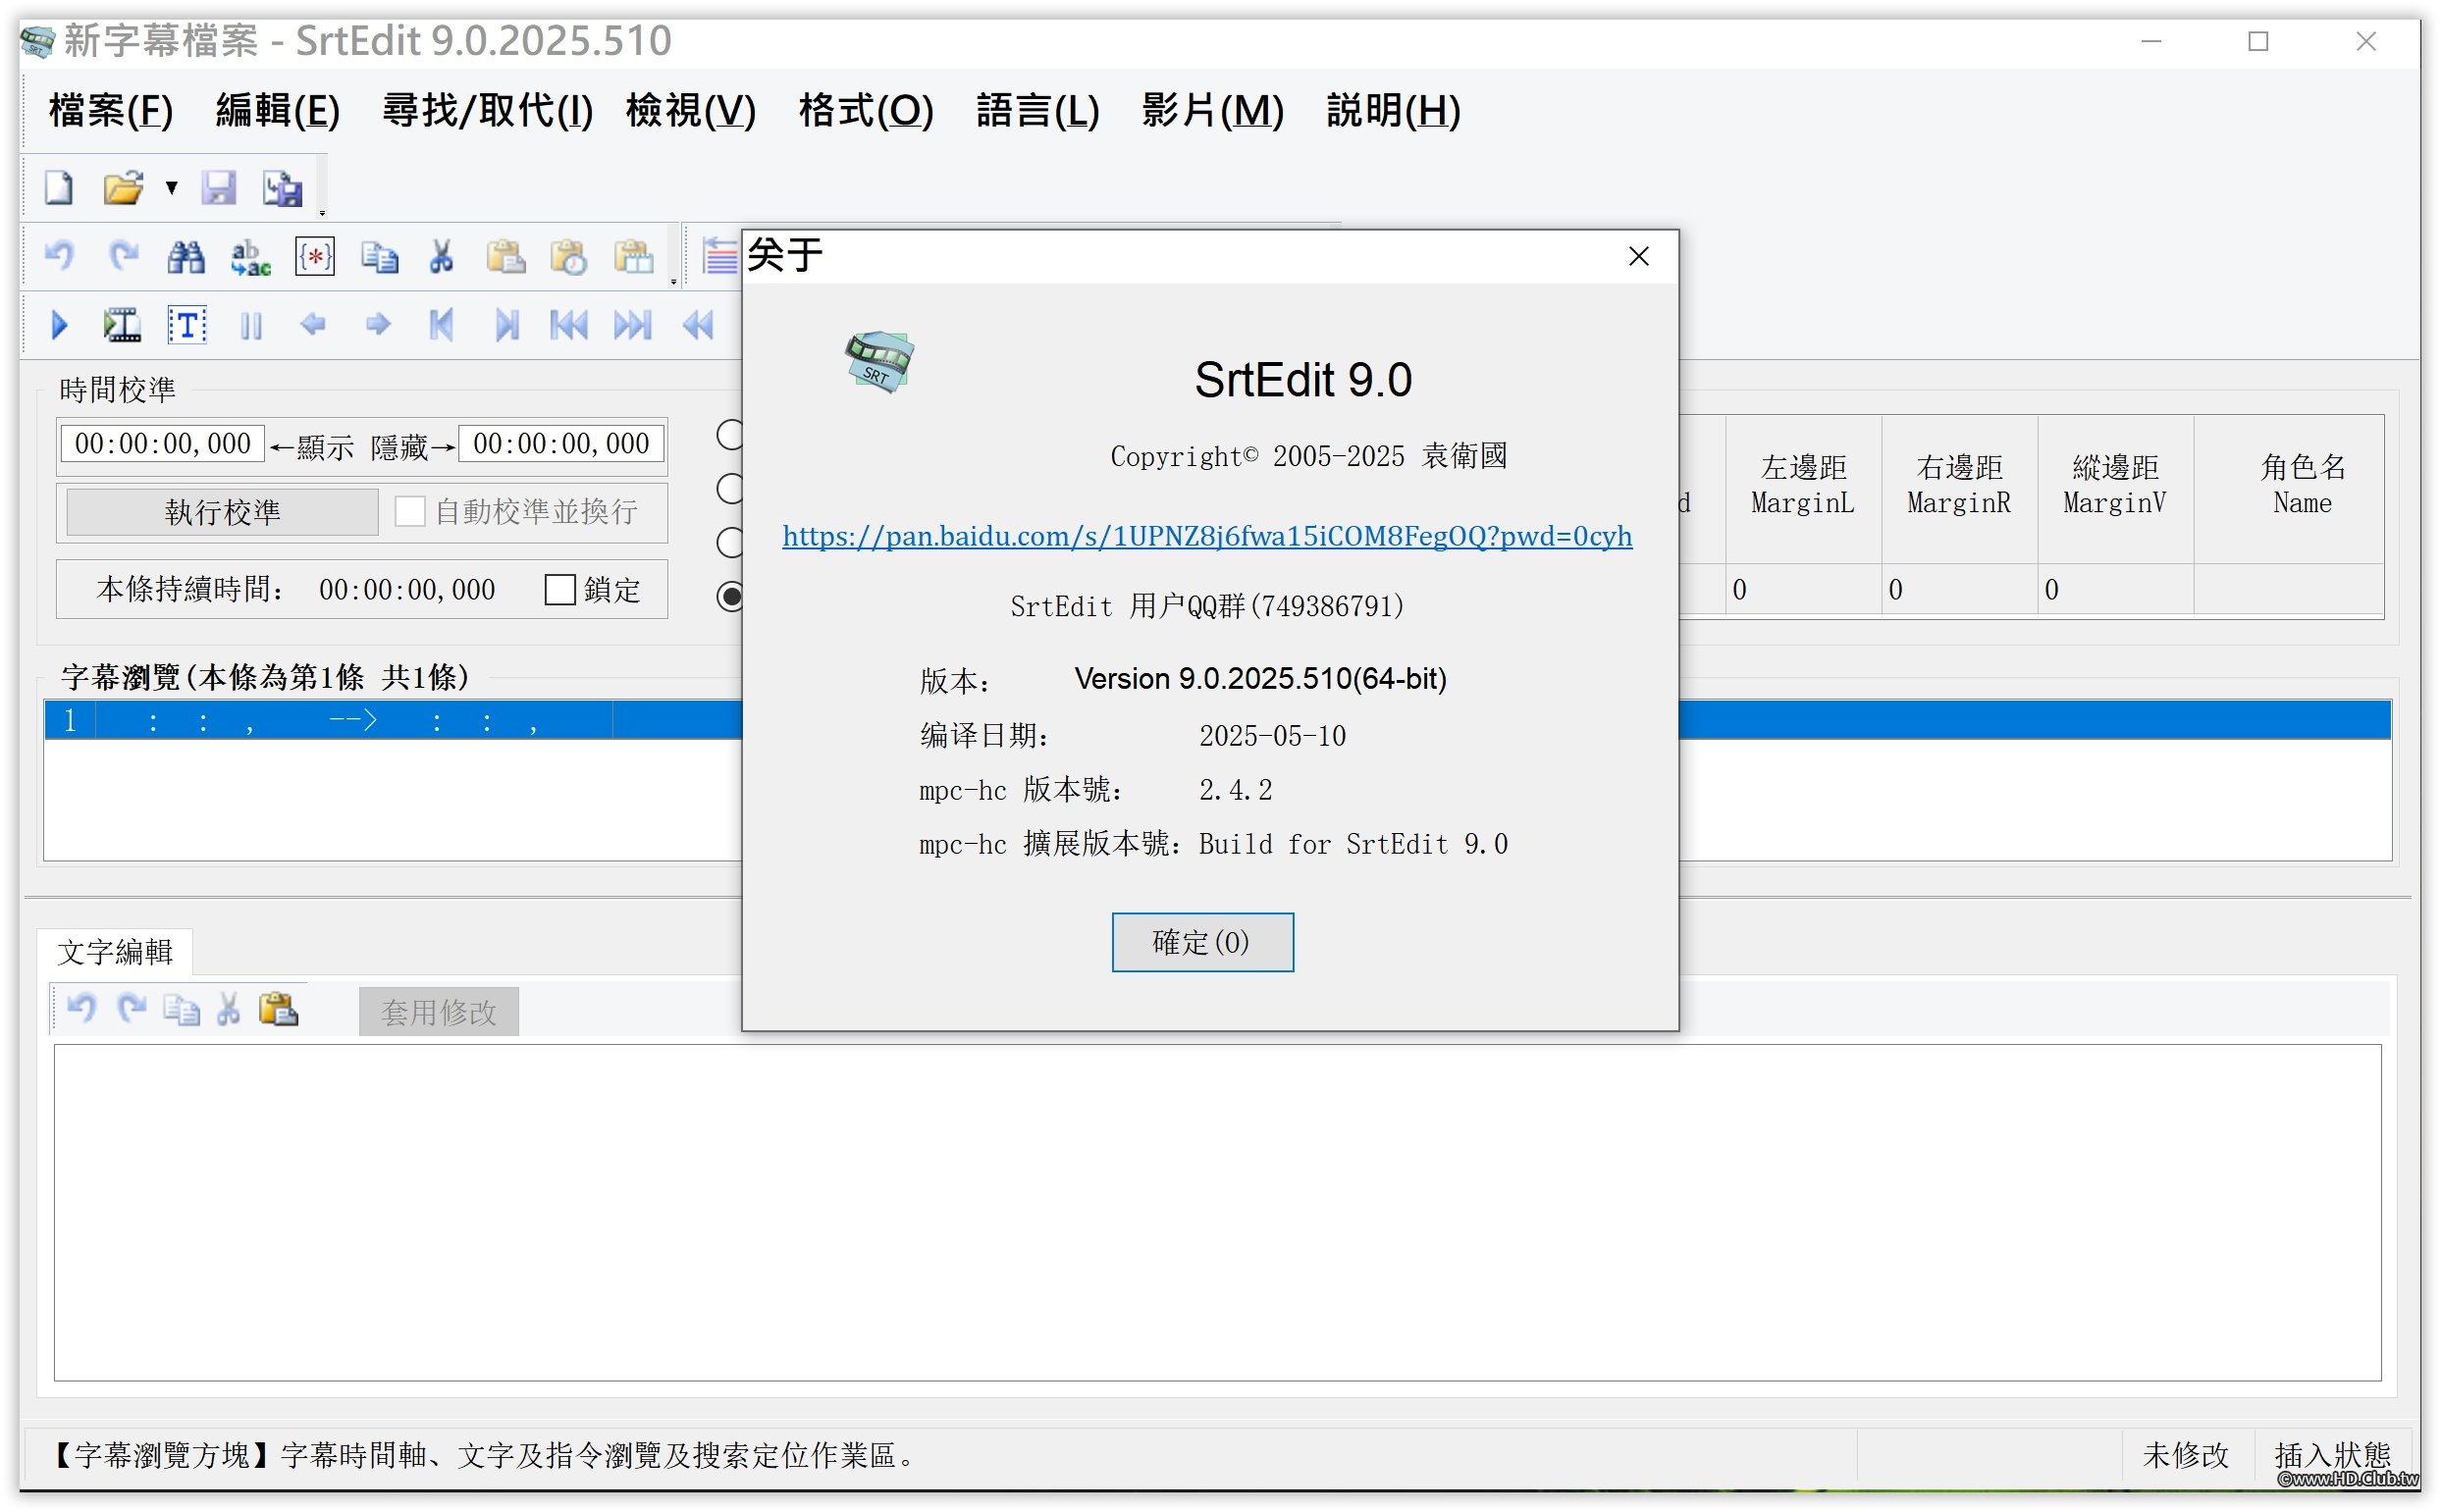The height and width of the screenshot is (1512, 2441).
Task: Click the left arrow step-back icon
Action: coord(313,324)
